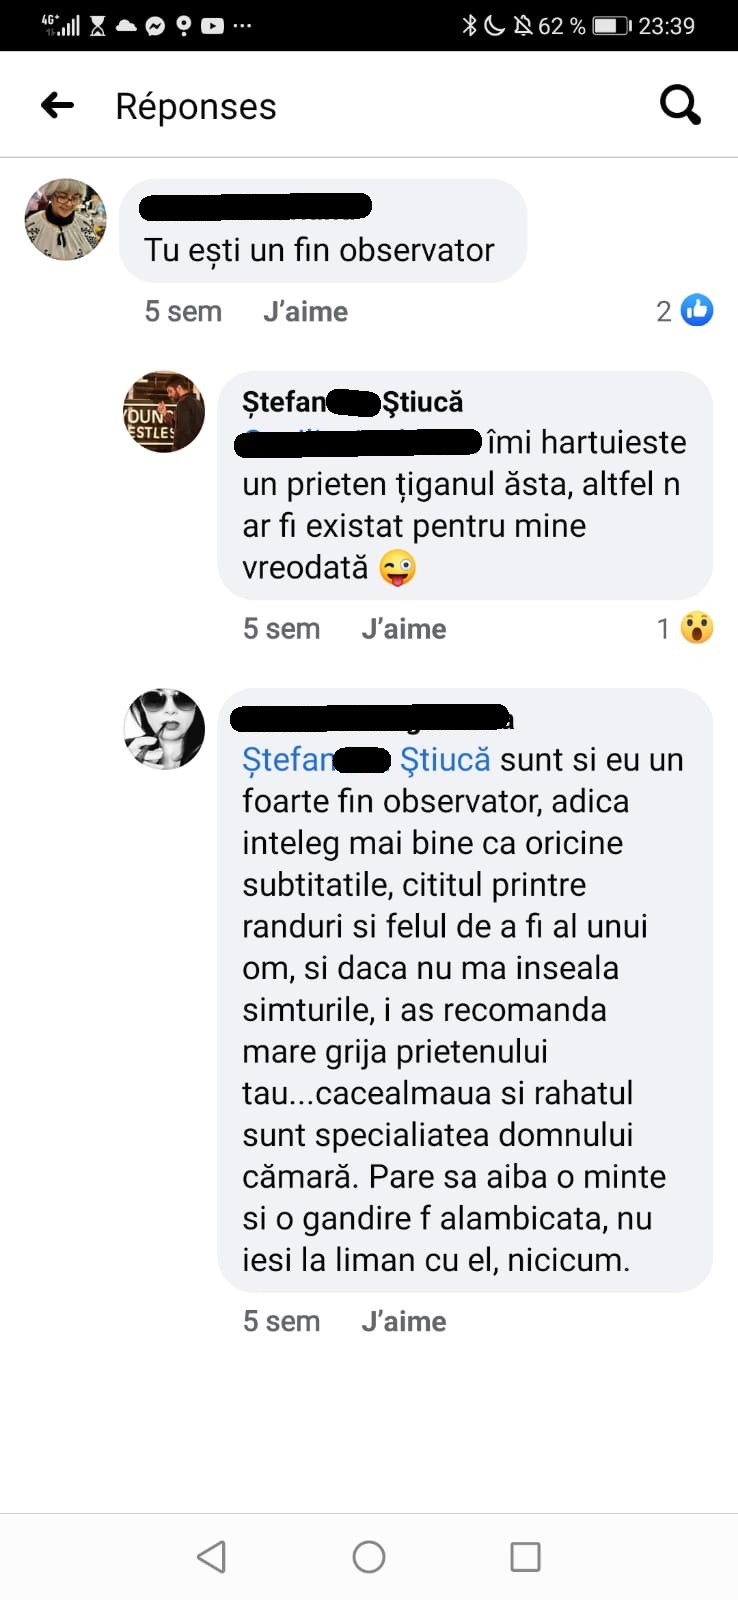Tap the tongue-out emoji in comment
This screenshot has height=1600, width=738.
[x=398, y=568]
